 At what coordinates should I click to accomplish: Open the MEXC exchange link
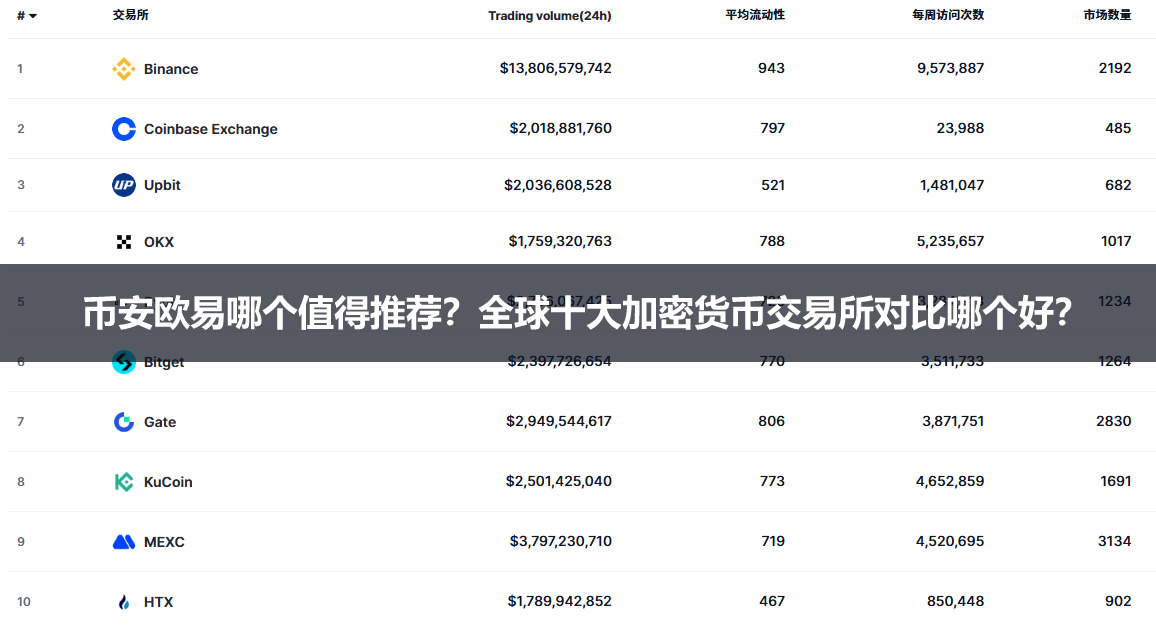(x=164, y=542)
